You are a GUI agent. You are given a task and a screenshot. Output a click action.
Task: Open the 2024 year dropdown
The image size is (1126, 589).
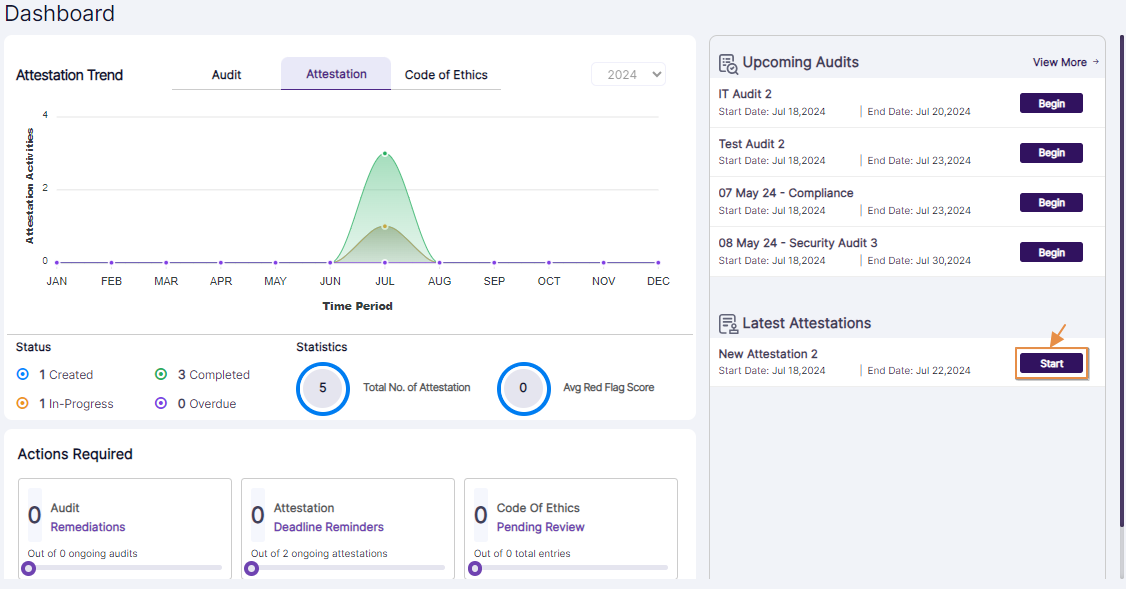coord(628,74)
